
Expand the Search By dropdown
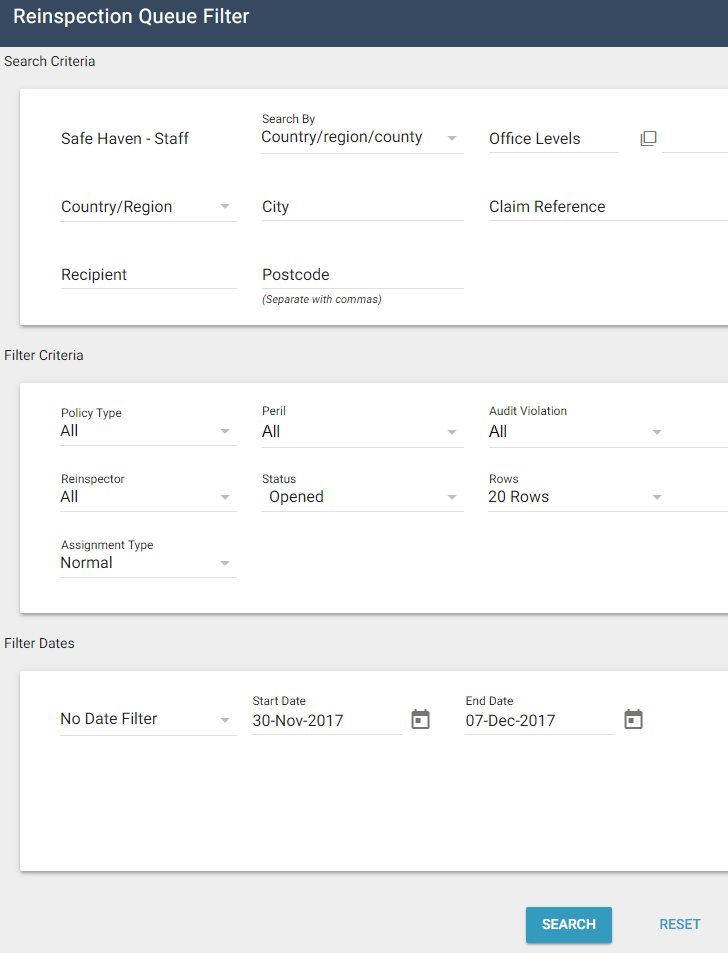(361, 138)
